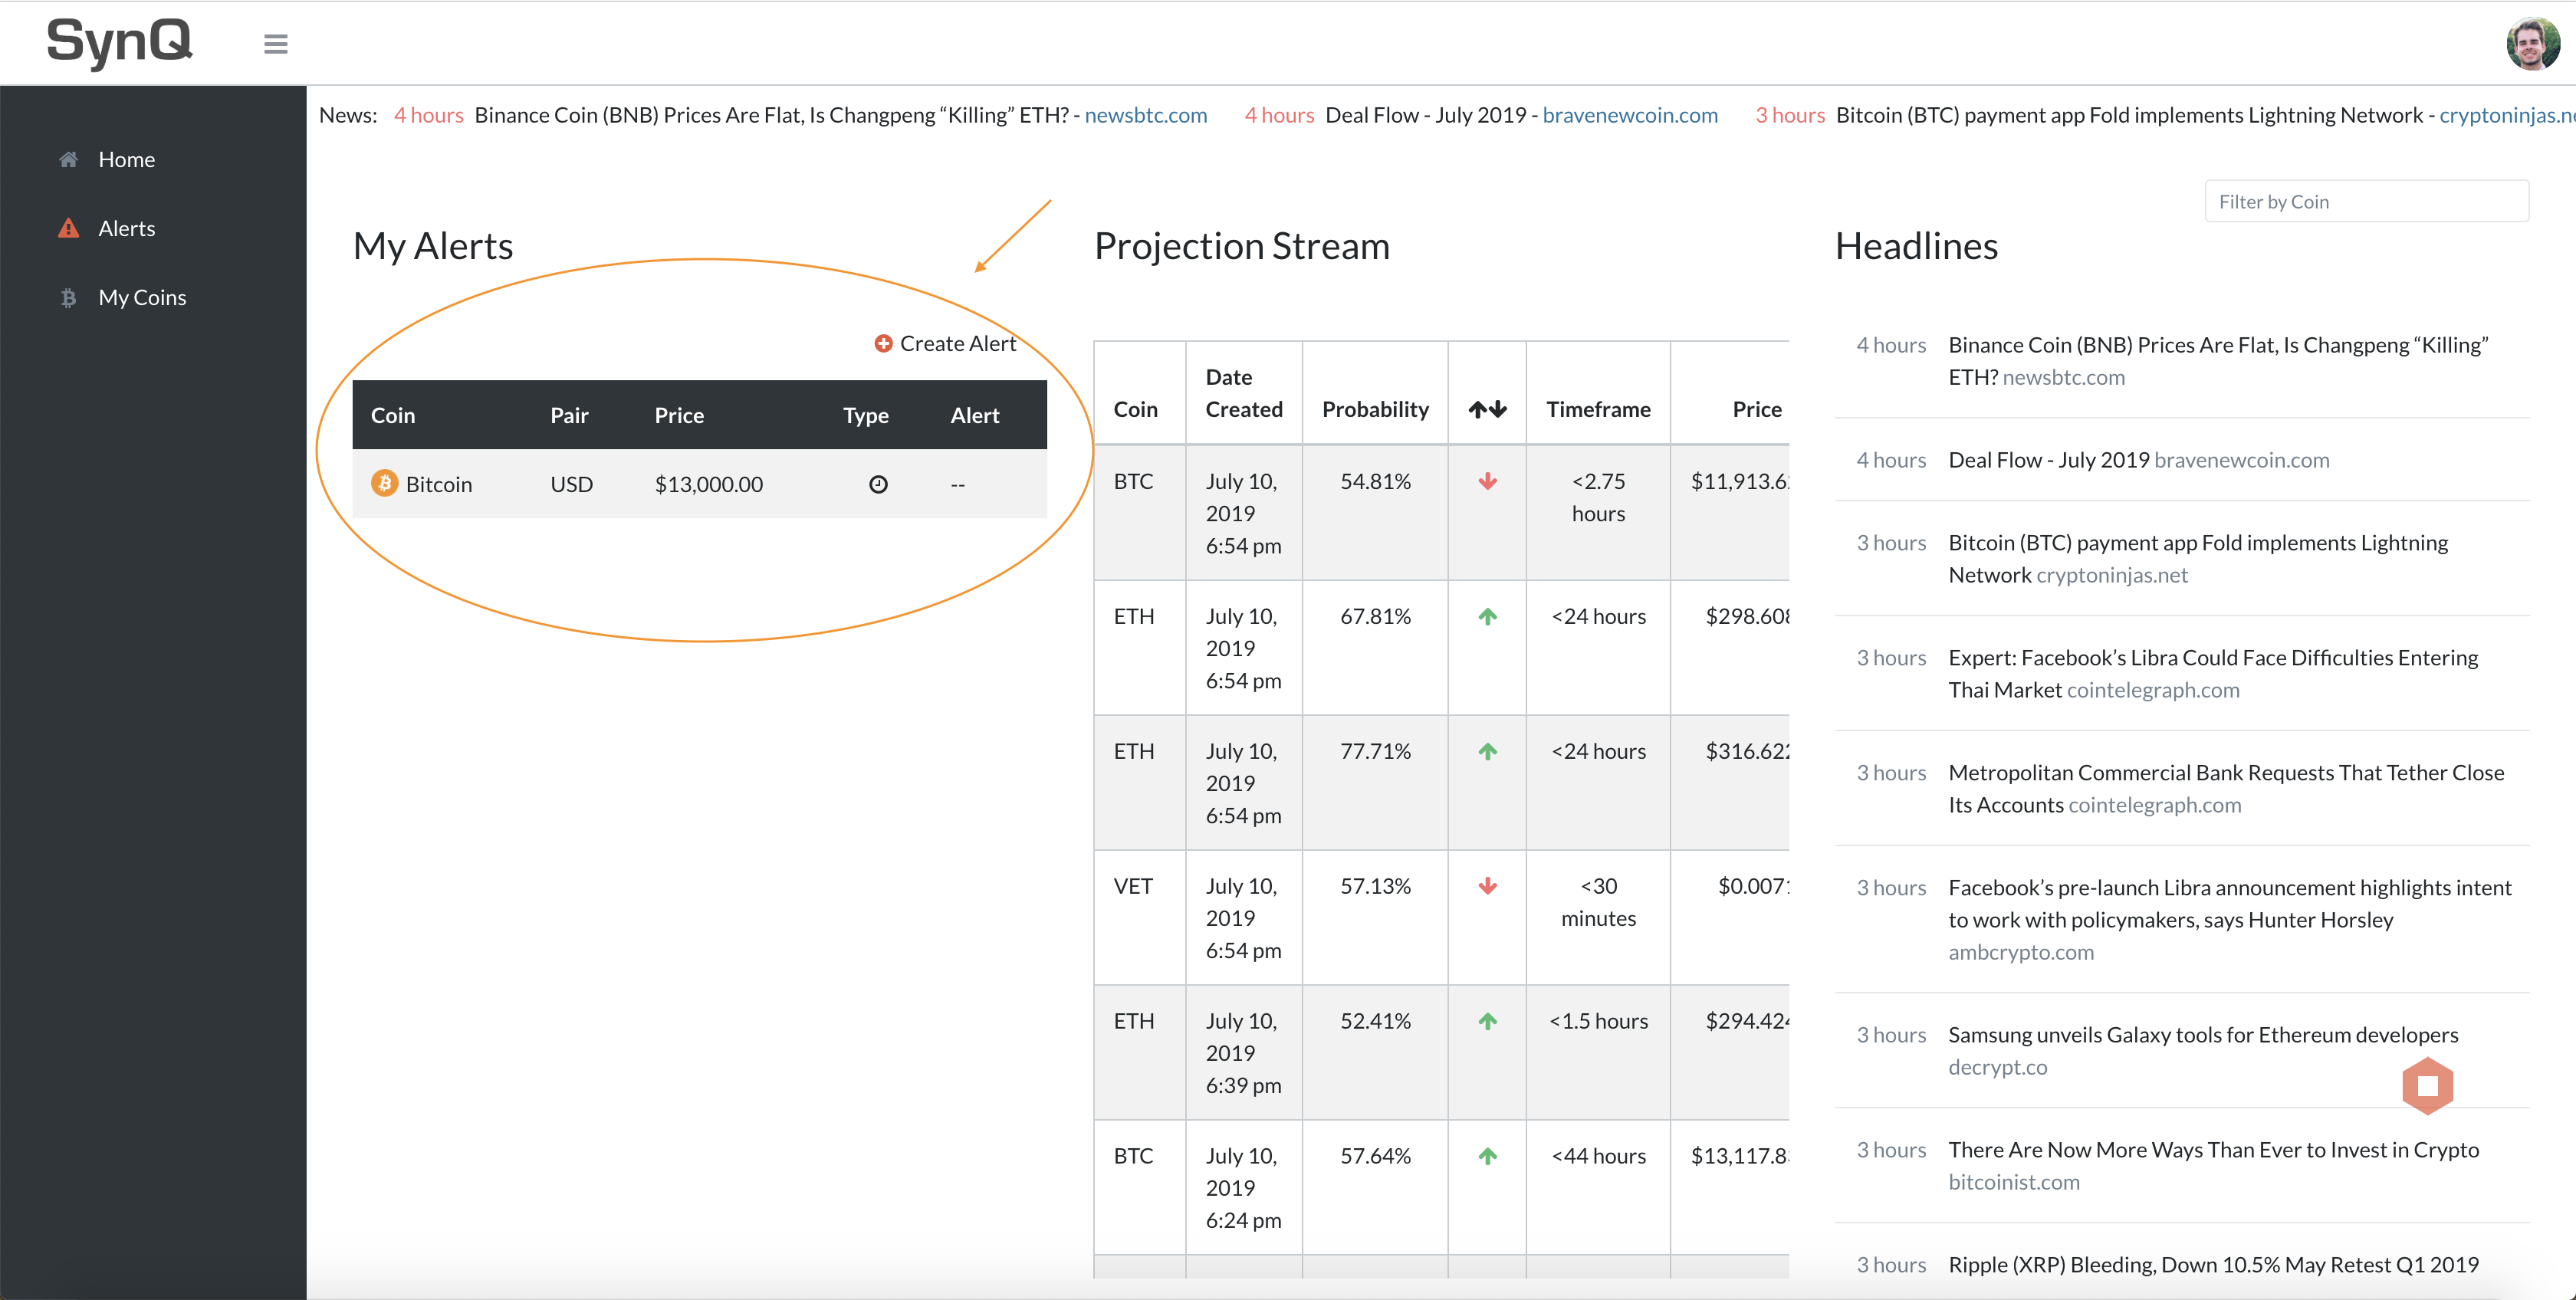Click the Timeframe column header
This screenshot has width=2576, height=1300.
[x=1598, y=409]
